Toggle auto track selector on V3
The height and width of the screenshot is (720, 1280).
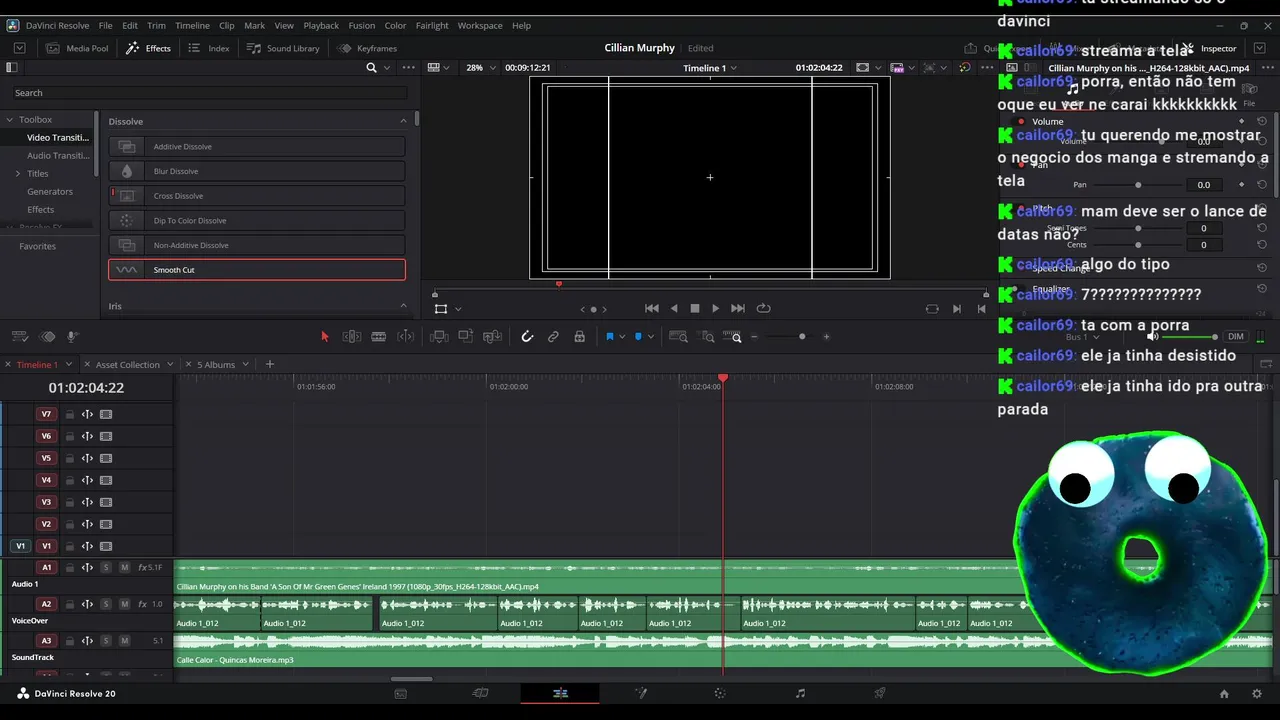(x=87, y=502)
